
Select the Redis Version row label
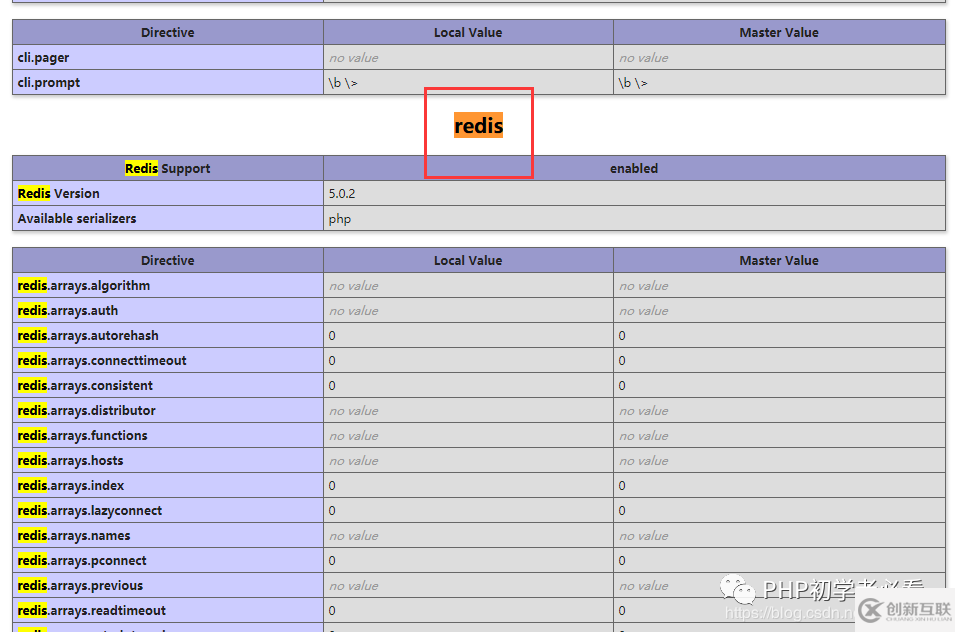(x=167, y=193)
